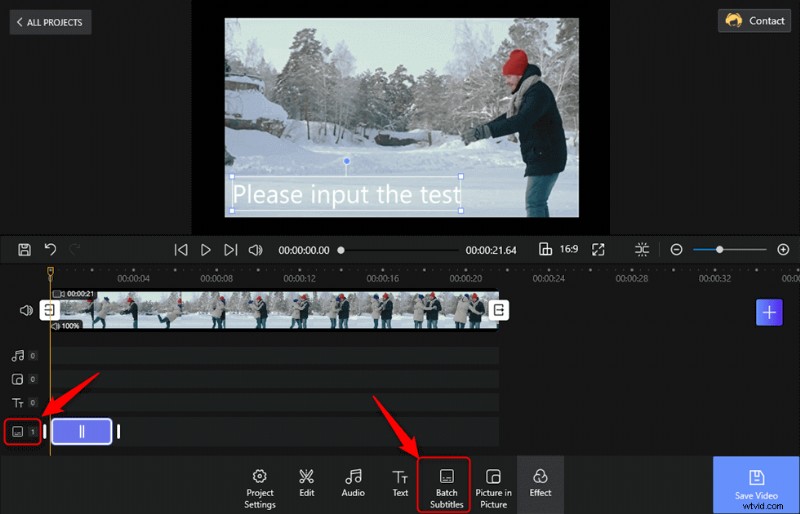Click the split clip icon
This screenshot has height=514, width=800.
pos(642,249)
